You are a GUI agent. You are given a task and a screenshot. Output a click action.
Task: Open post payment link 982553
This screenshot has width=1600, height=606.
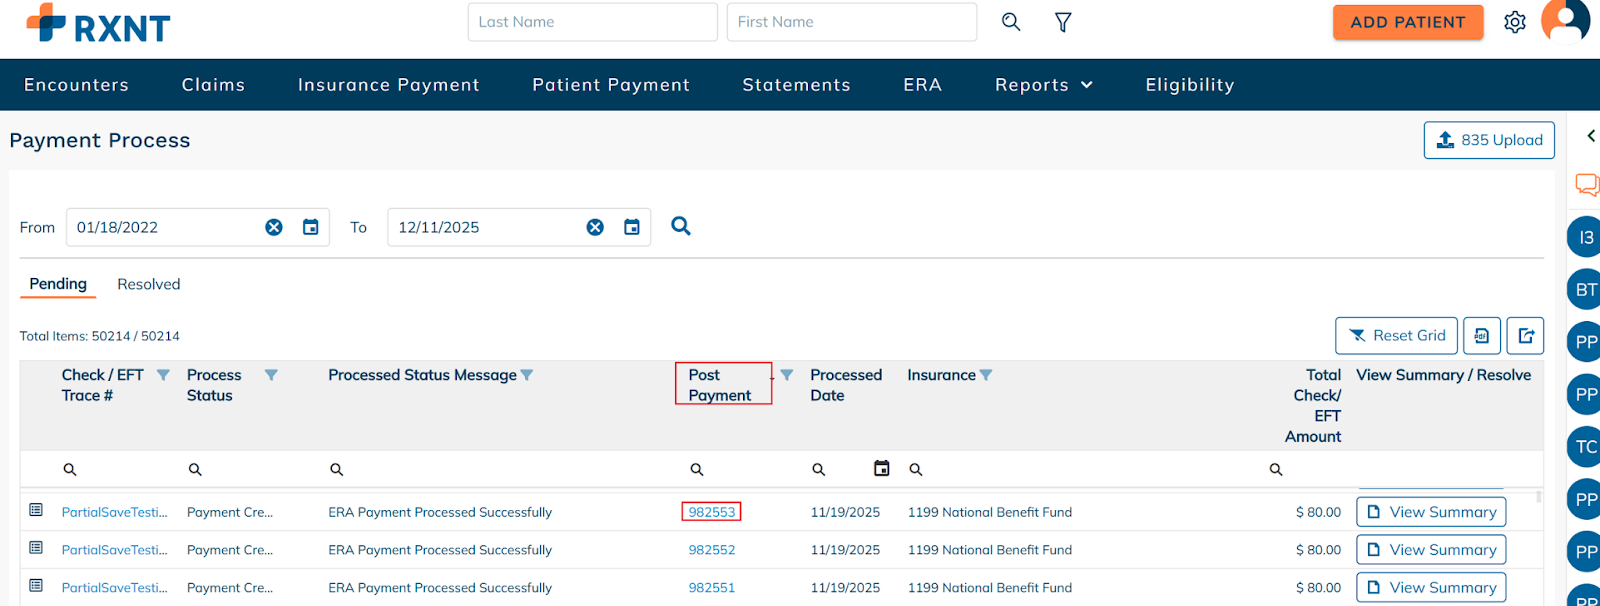coord(711,512)
